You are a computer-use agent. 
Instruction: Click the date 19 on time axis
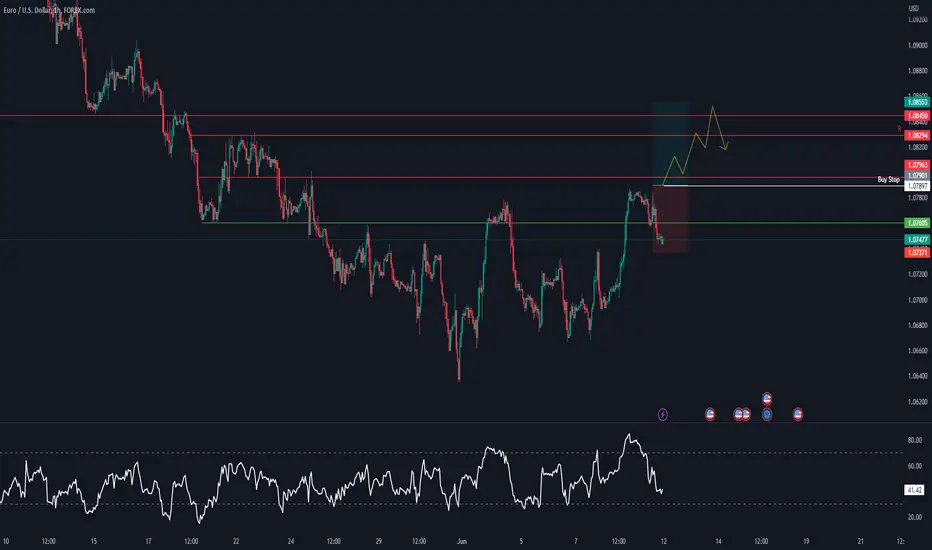pyautogui.click(x=806, y=541)
